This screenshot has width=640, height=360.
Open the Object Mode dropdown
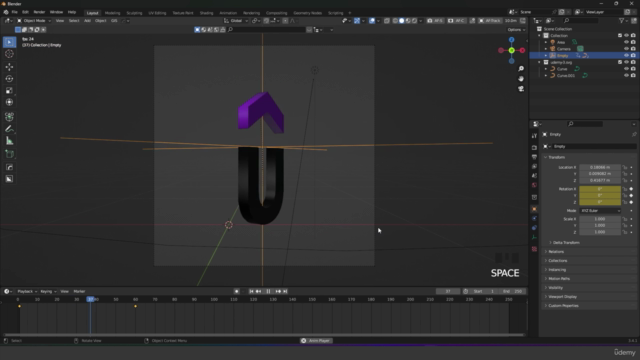(34, 21)
